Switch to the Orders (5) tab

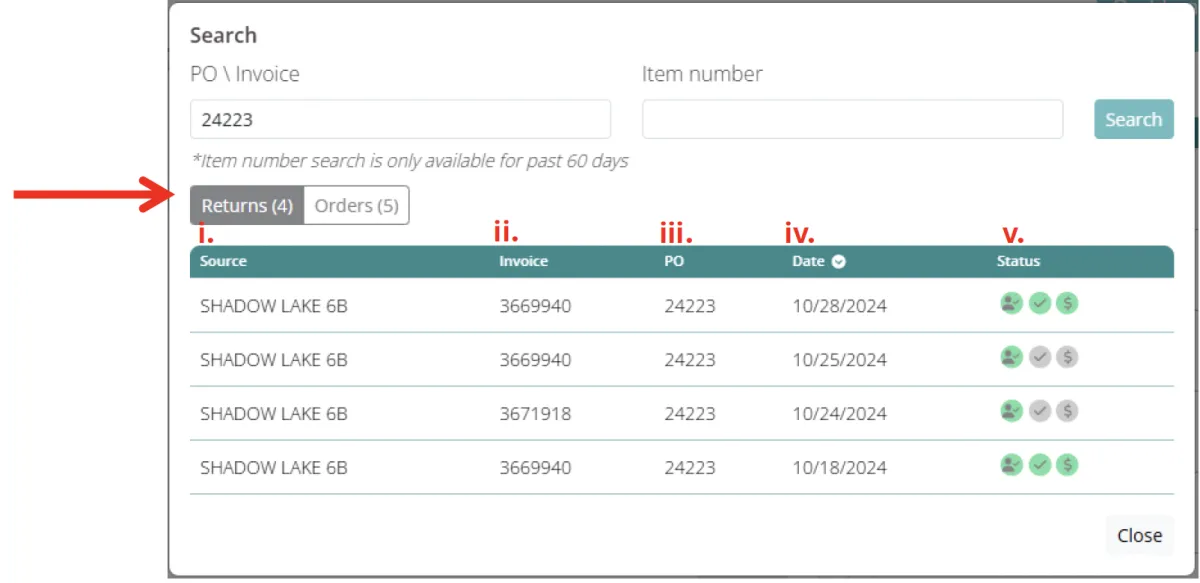click(x=356, y=206)
